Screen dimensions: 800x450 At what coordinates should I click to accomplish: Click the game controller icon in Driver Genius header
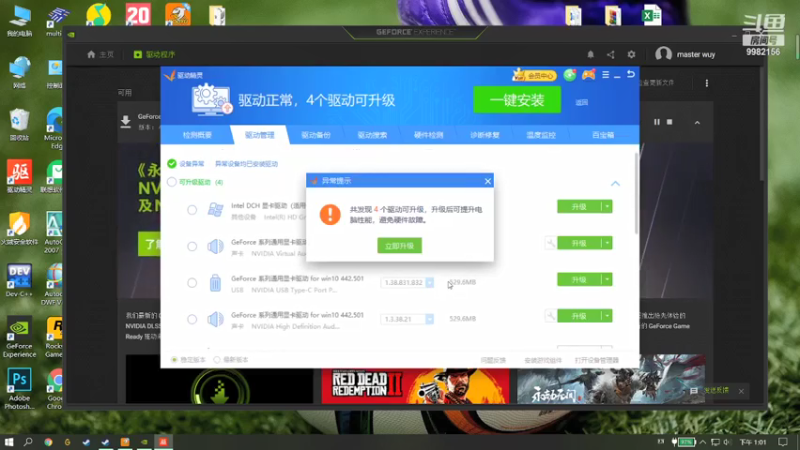pyautogui.click(x=588, y=75)
